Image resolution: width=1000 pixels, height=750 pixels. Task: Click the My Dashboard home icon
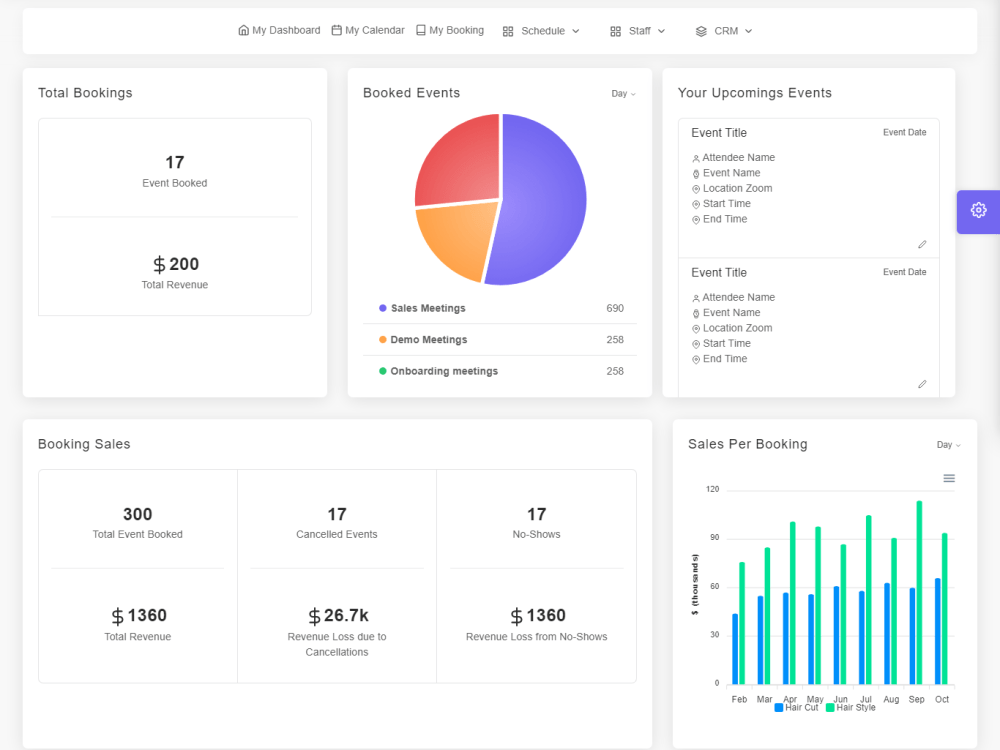click(244, 30)
